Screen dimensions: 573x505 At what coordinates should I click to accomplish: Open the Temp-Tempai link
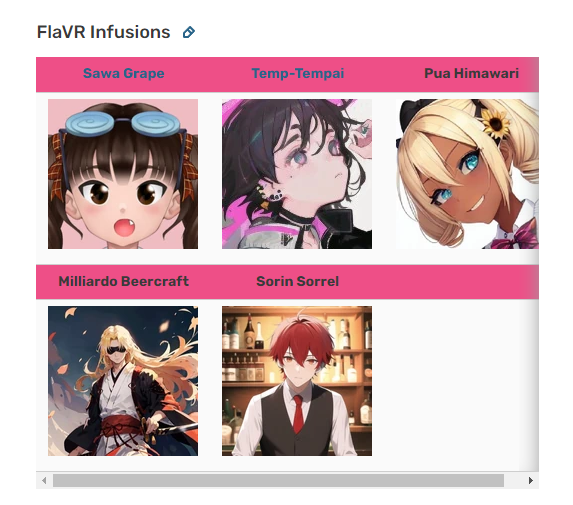(x=298, y=73)
